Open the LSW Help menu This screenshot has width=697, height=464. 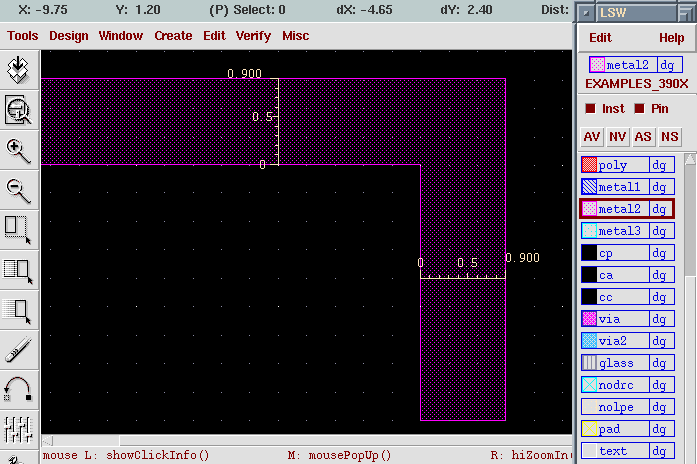coord(671,38)
